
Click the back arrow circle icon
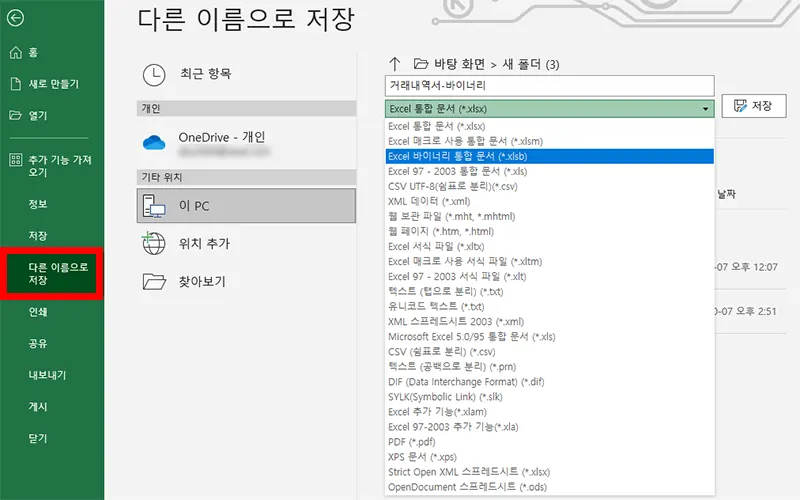coord(15,18)
